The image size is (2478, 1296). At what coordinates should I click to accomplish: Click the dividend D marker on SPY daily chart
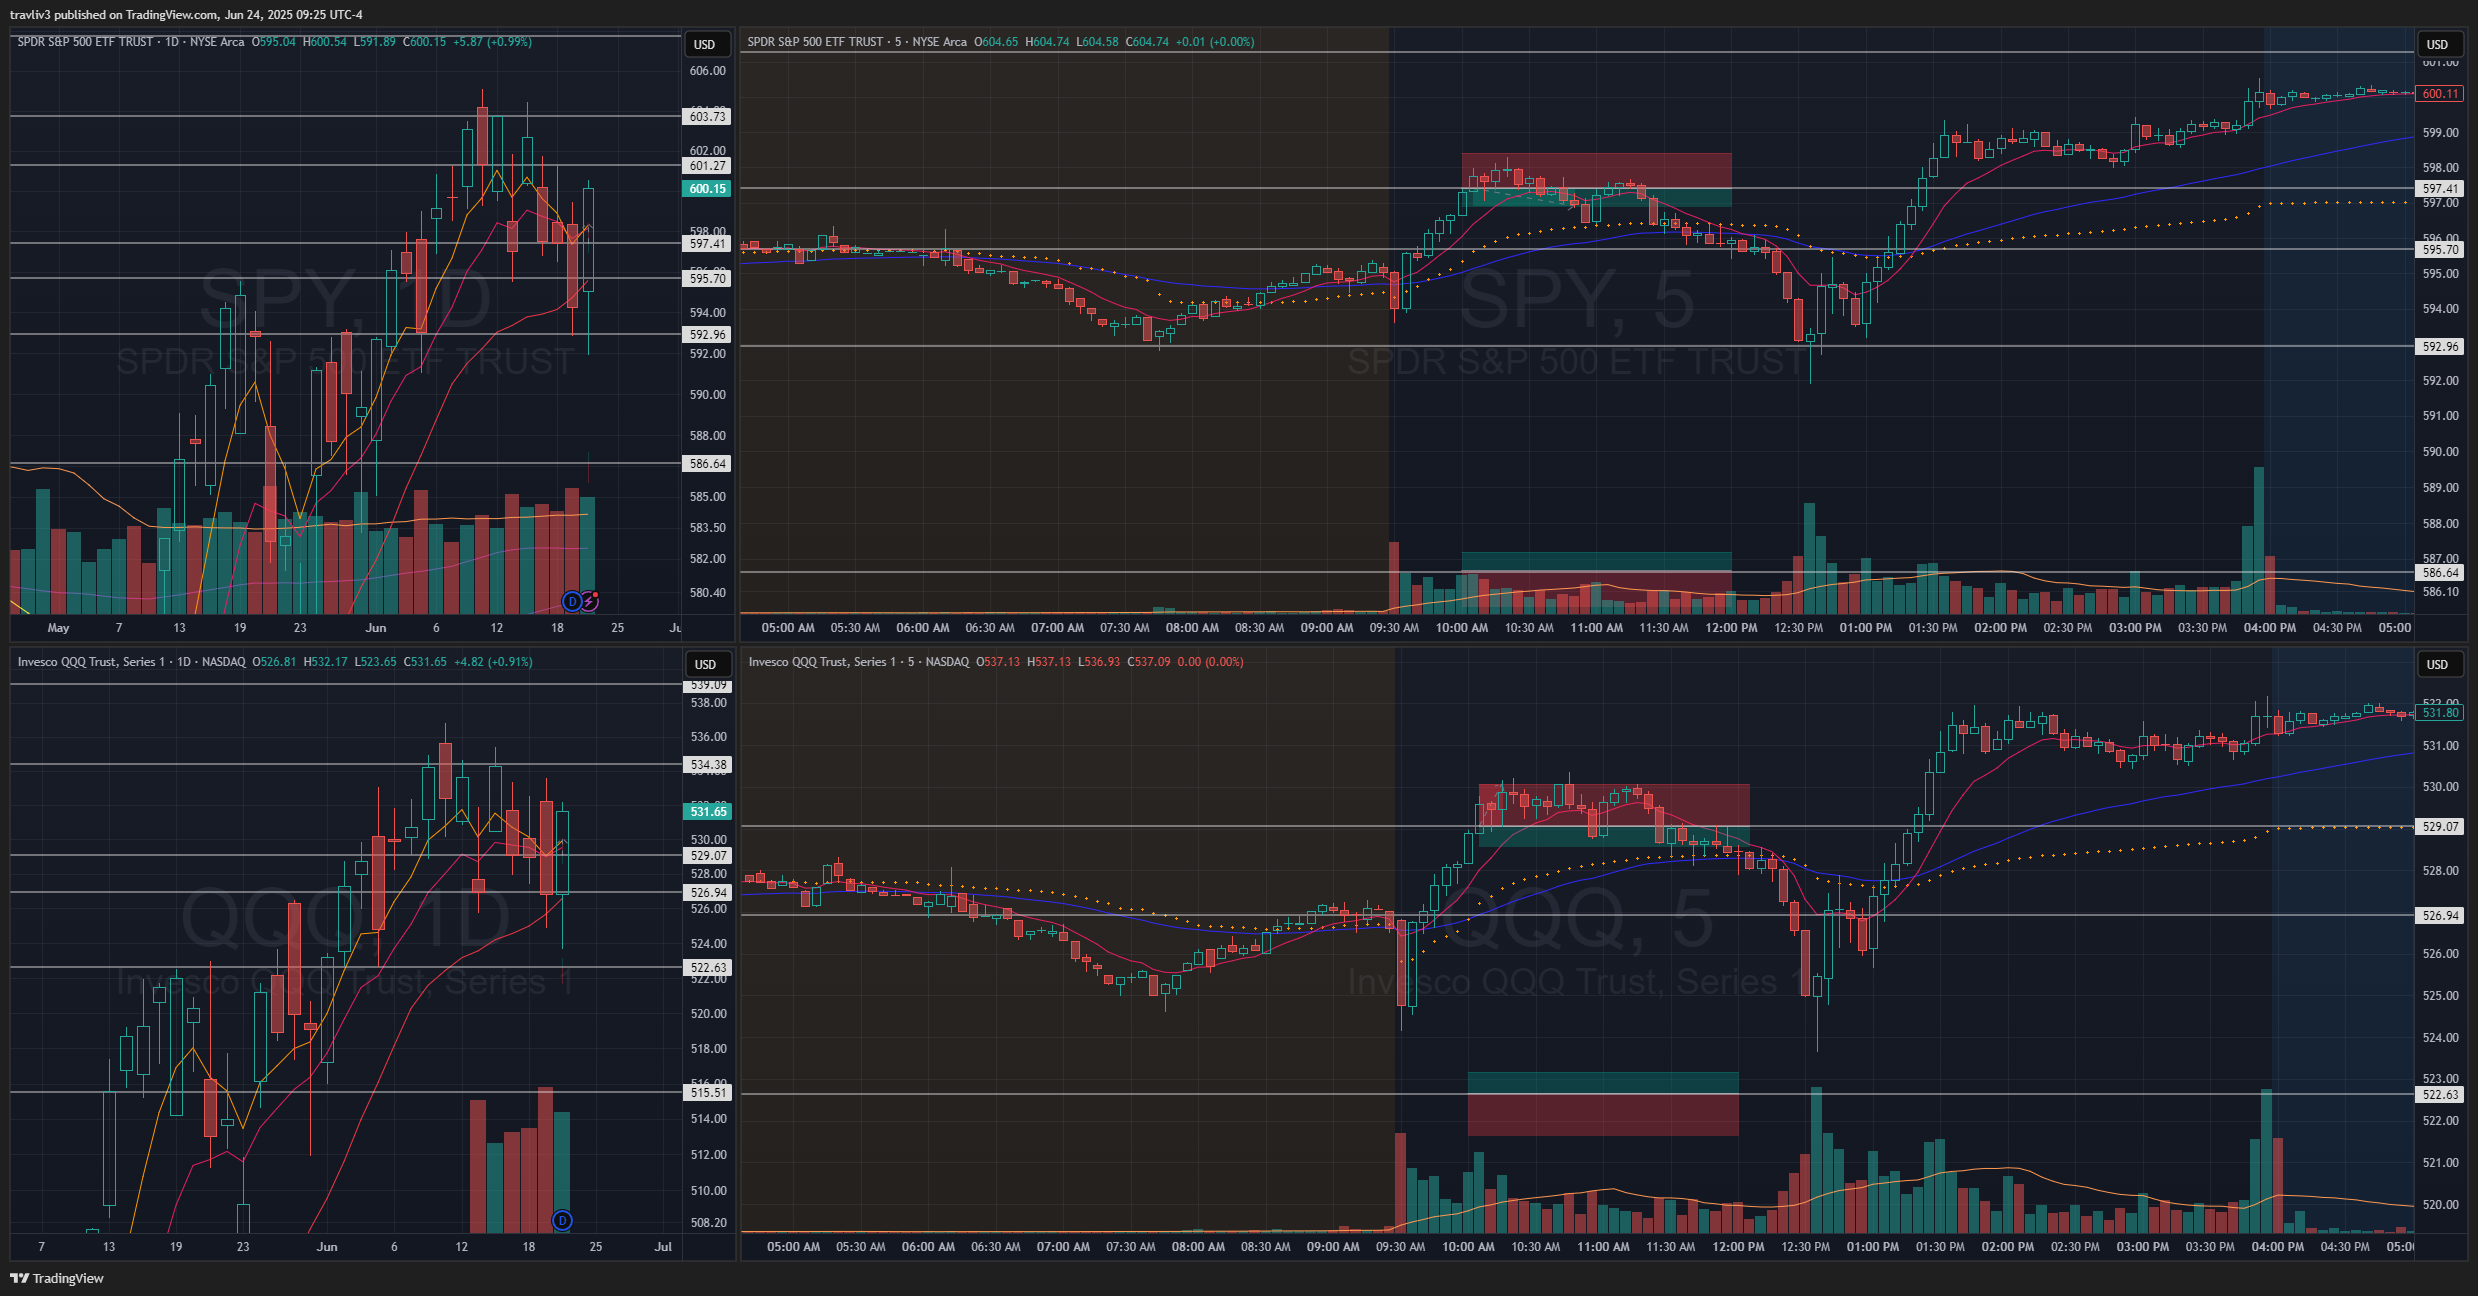[572, 601]
